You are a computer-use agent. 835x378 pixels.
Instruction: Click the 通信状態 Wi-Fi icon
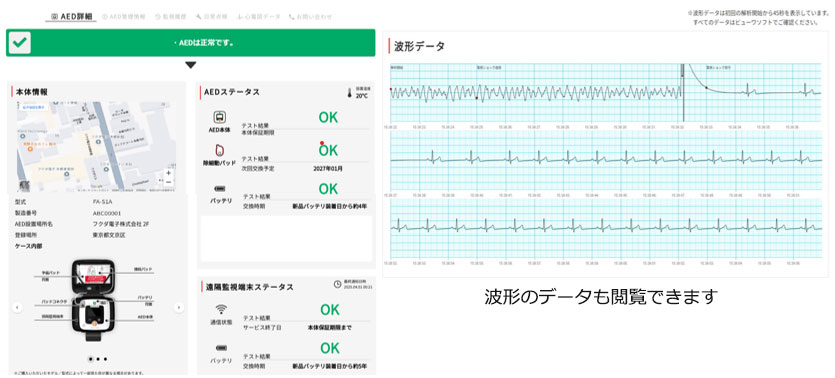221,309
